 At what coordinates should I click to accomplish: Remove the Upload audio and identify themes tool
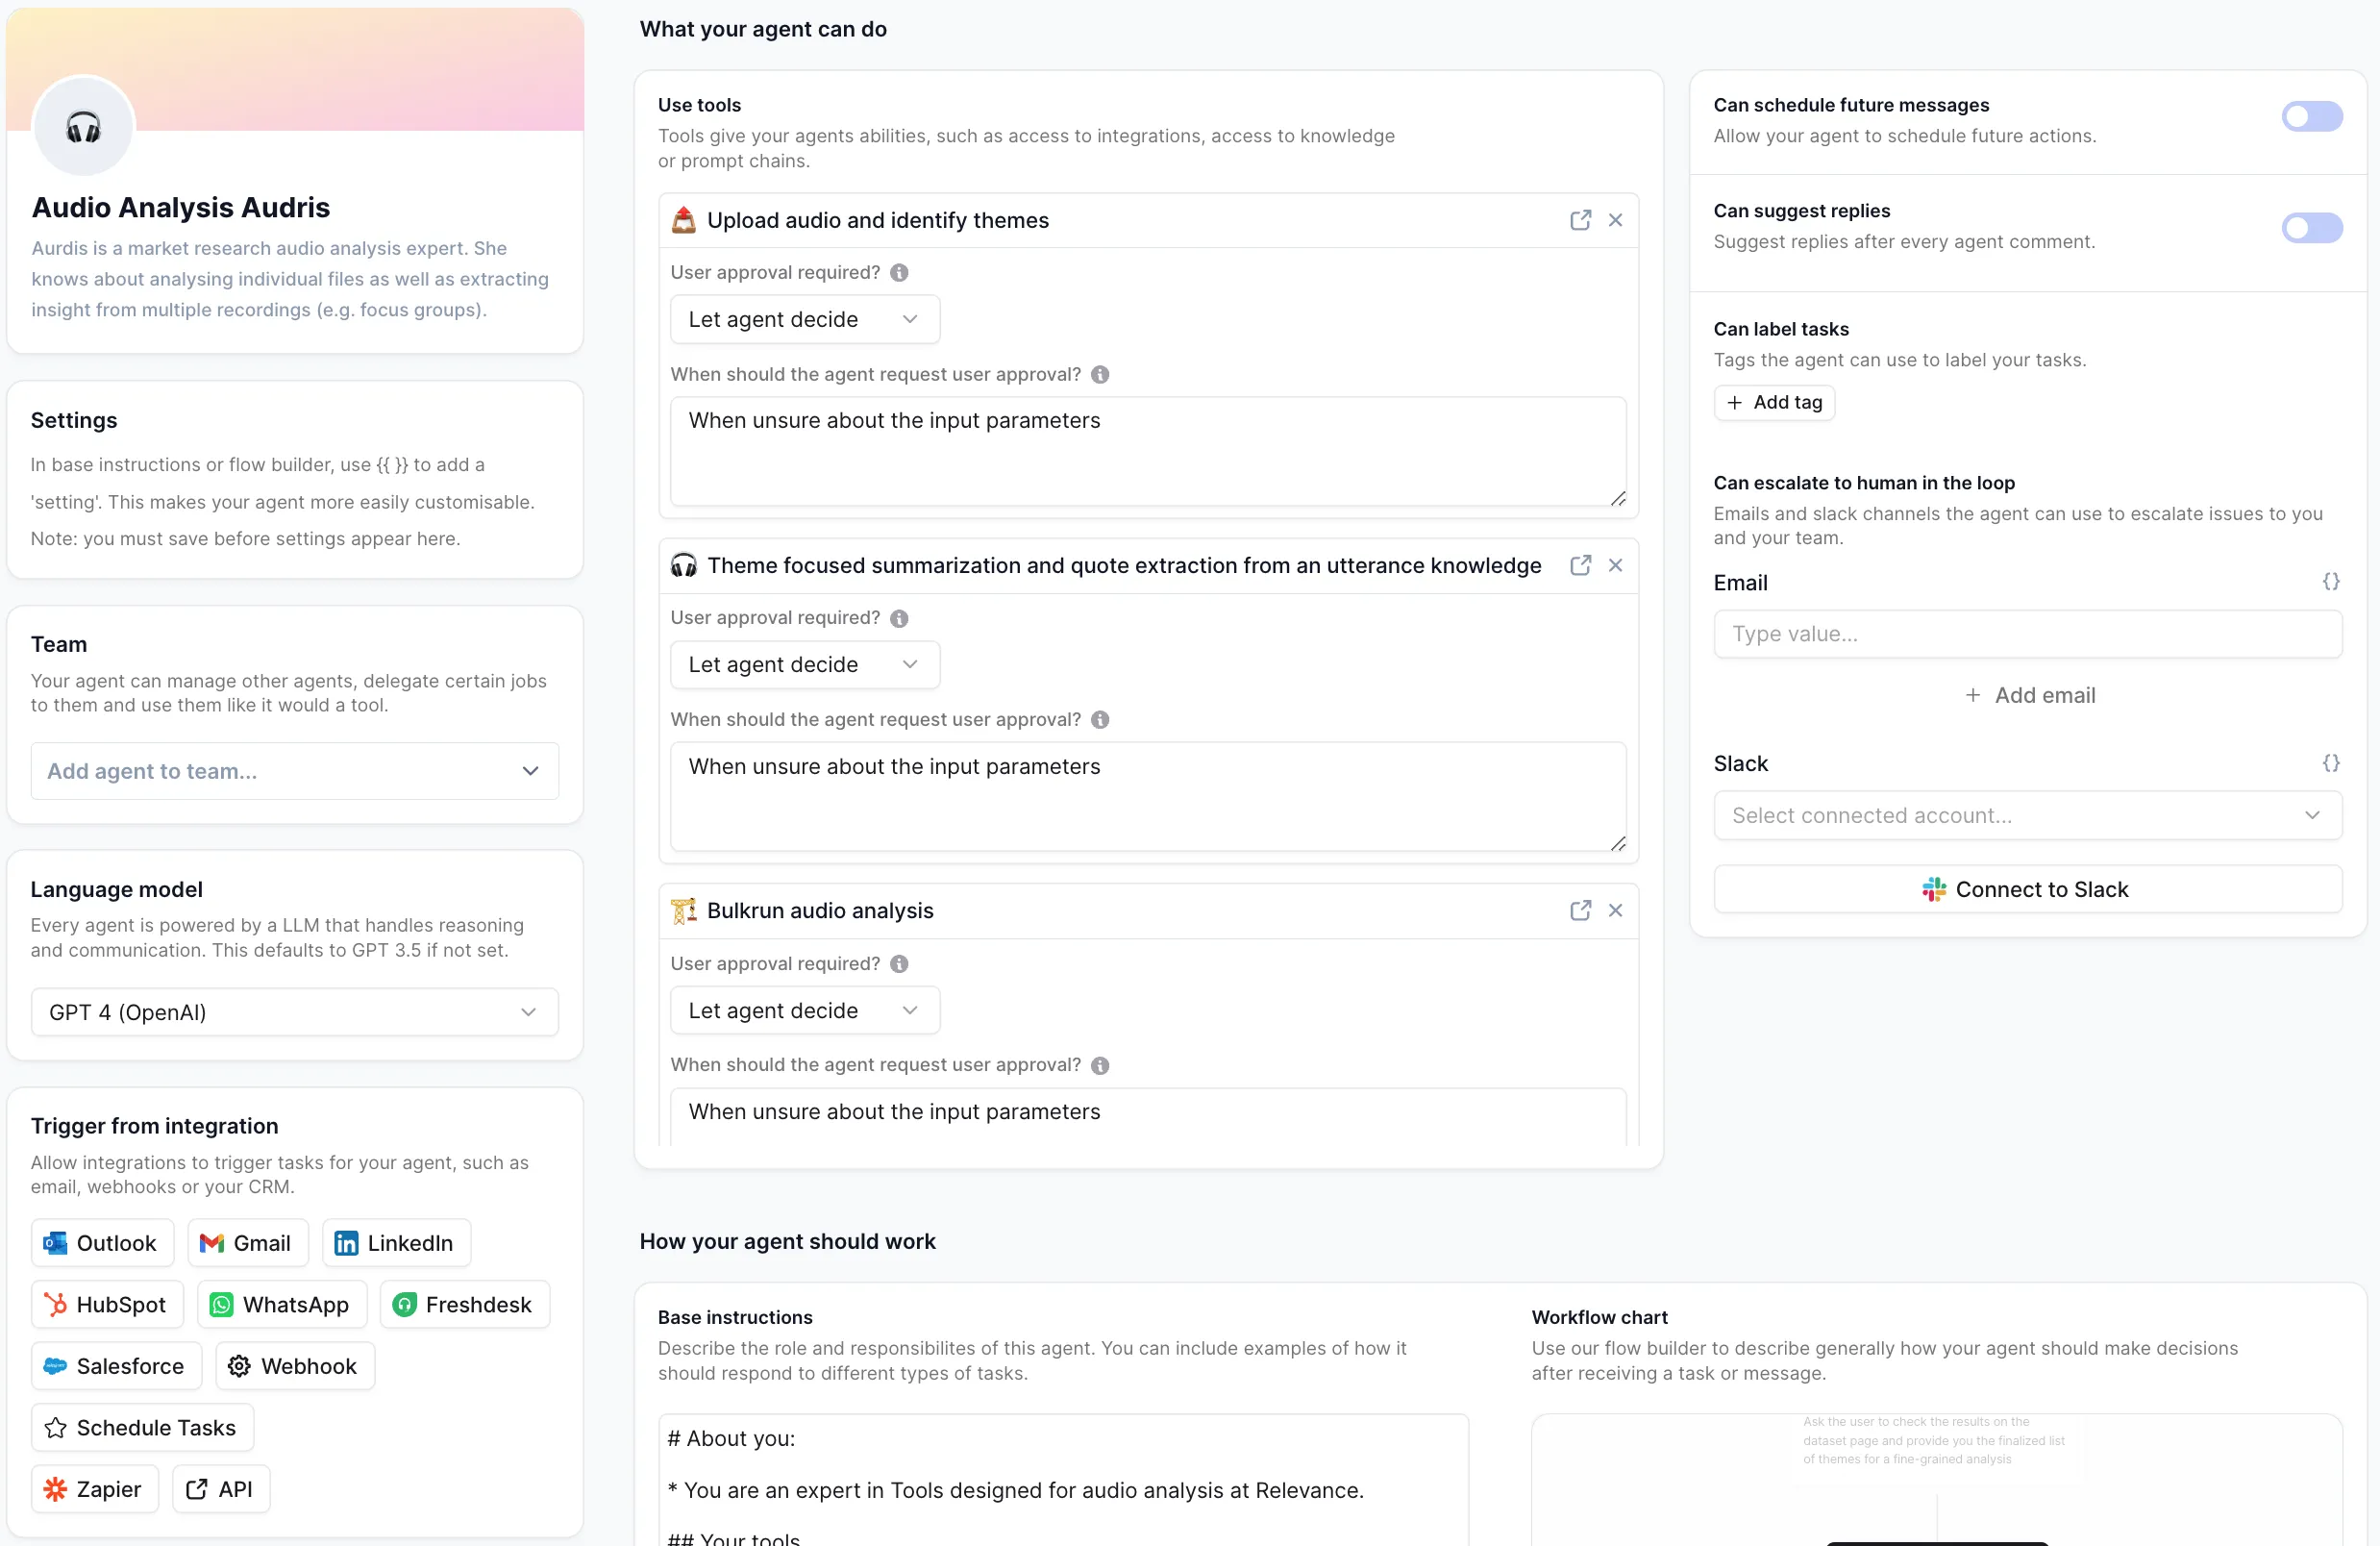click(x=1615, y=220)
